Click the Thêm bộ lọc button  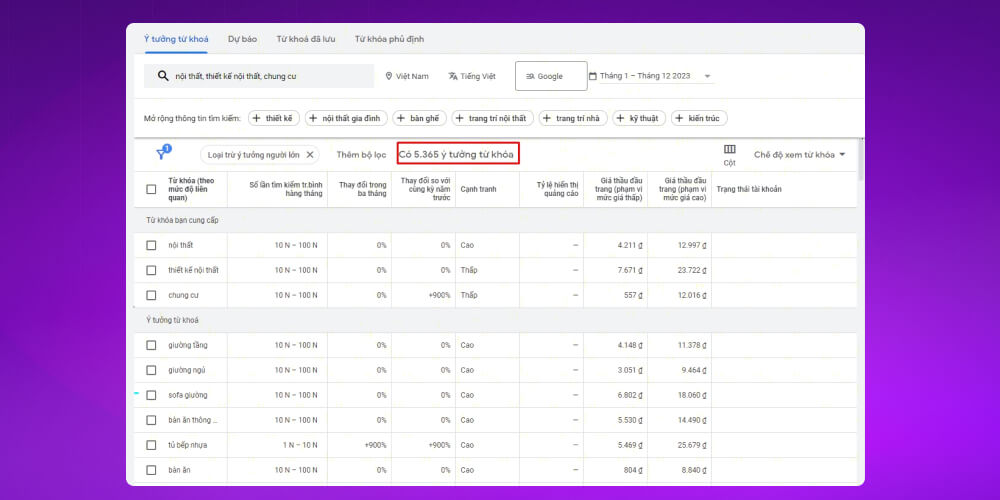pos(362,154)
